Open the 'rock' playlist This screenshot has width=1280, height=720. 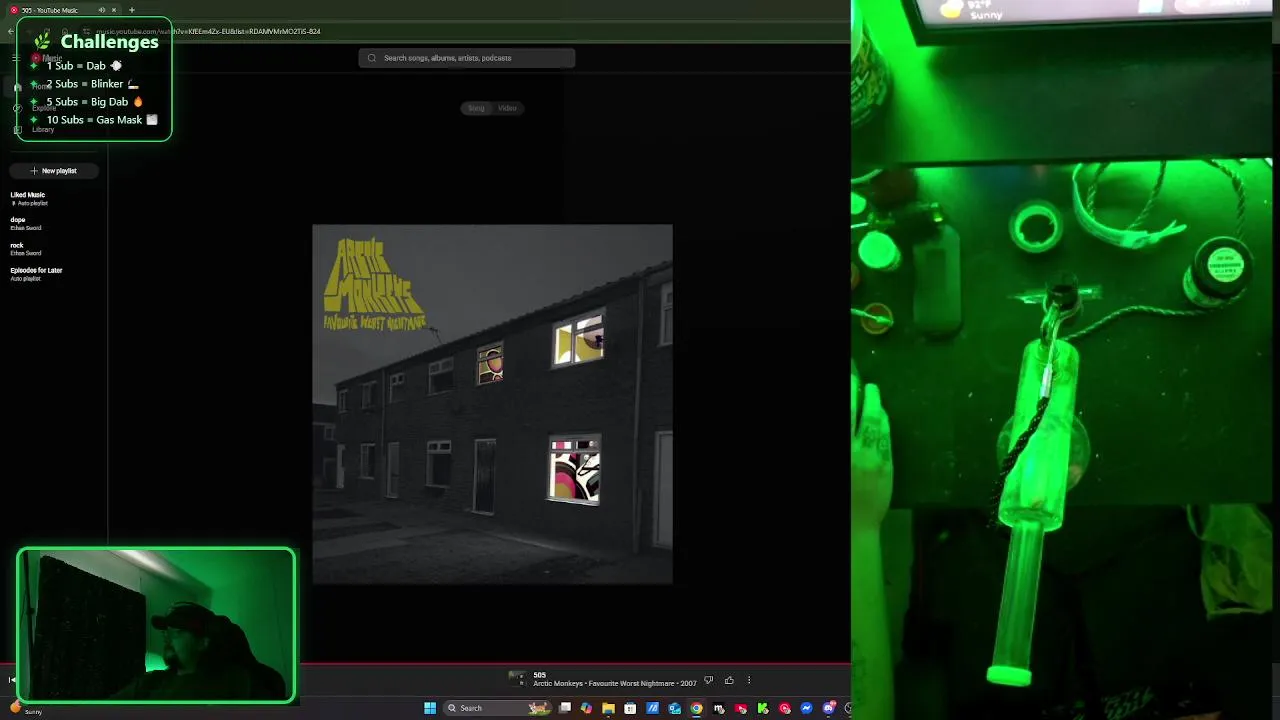26,248
